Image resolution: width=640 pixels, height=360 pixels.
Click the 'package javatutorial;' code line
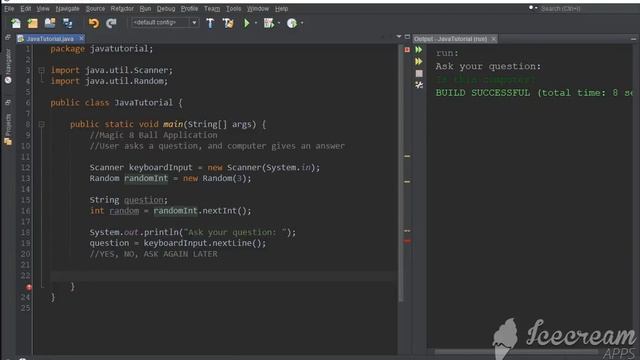102,49
